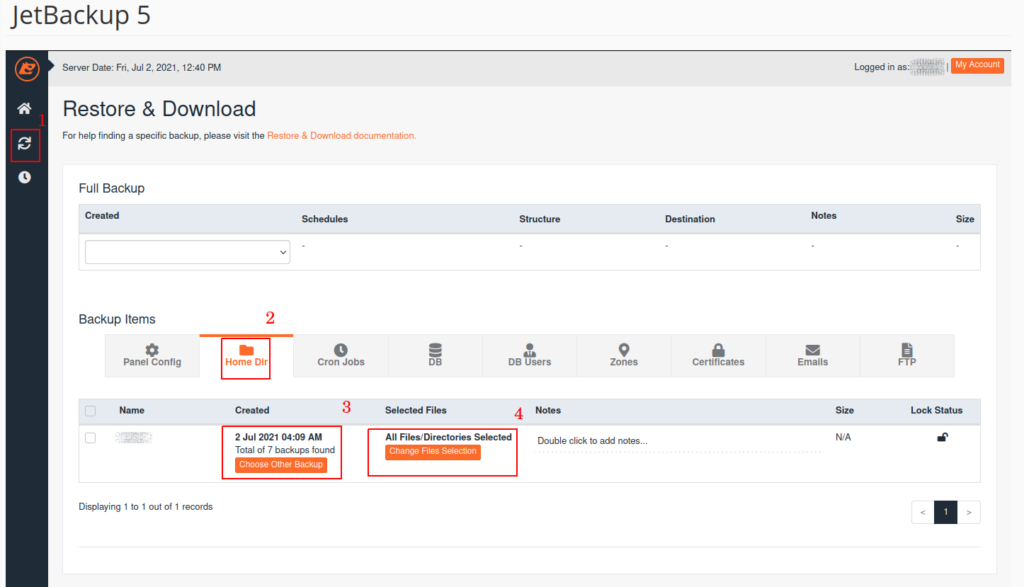Switch to the Panel Config tab
Screen dimensions: 1024x587
click(152, 355)
